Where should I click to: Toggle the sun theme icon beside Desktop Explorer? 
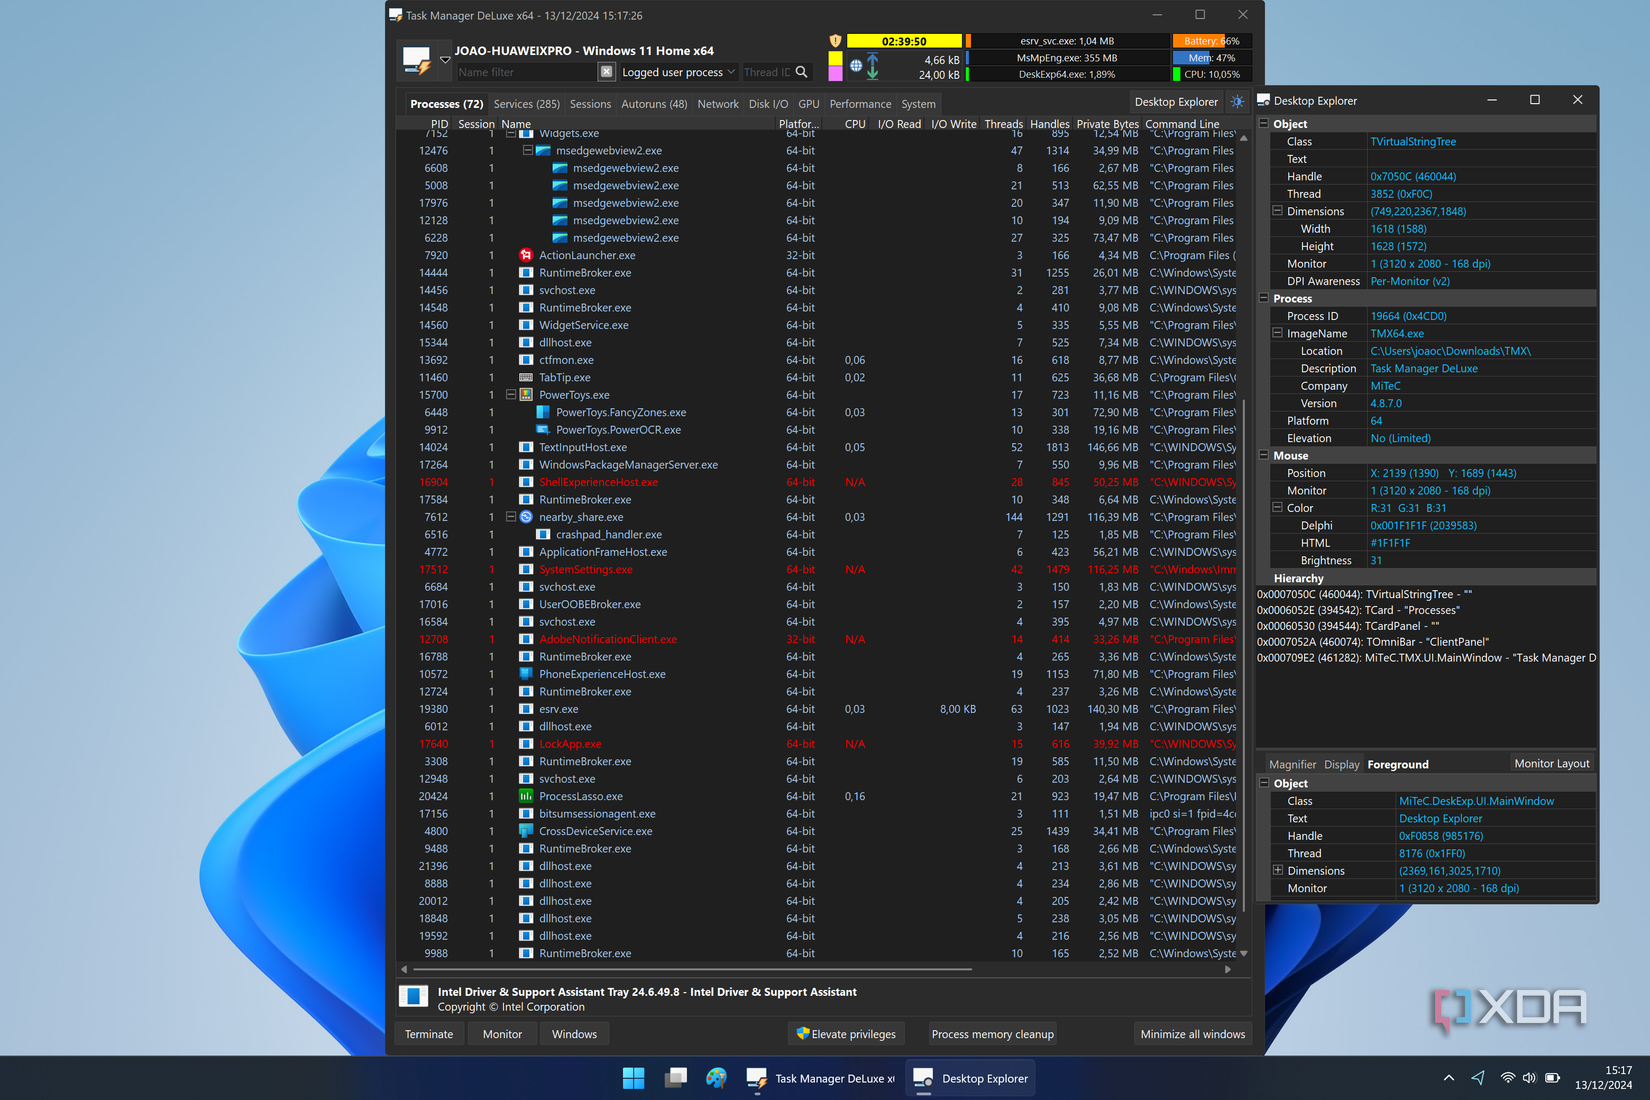click(1237, 102)
